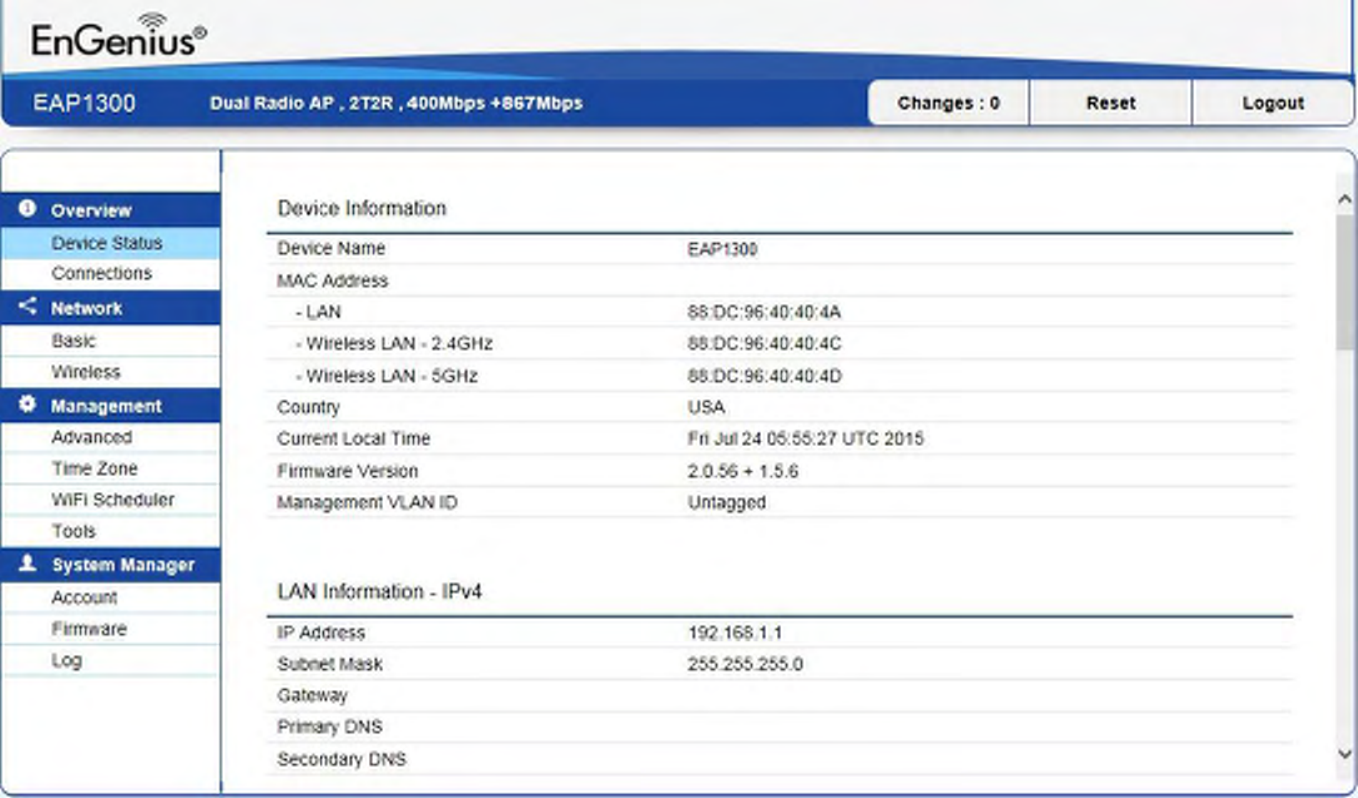This screenshot has height=798, width=1358.
Task: Click the Management VLAN ID value Untagged
Action: [726, 503]
